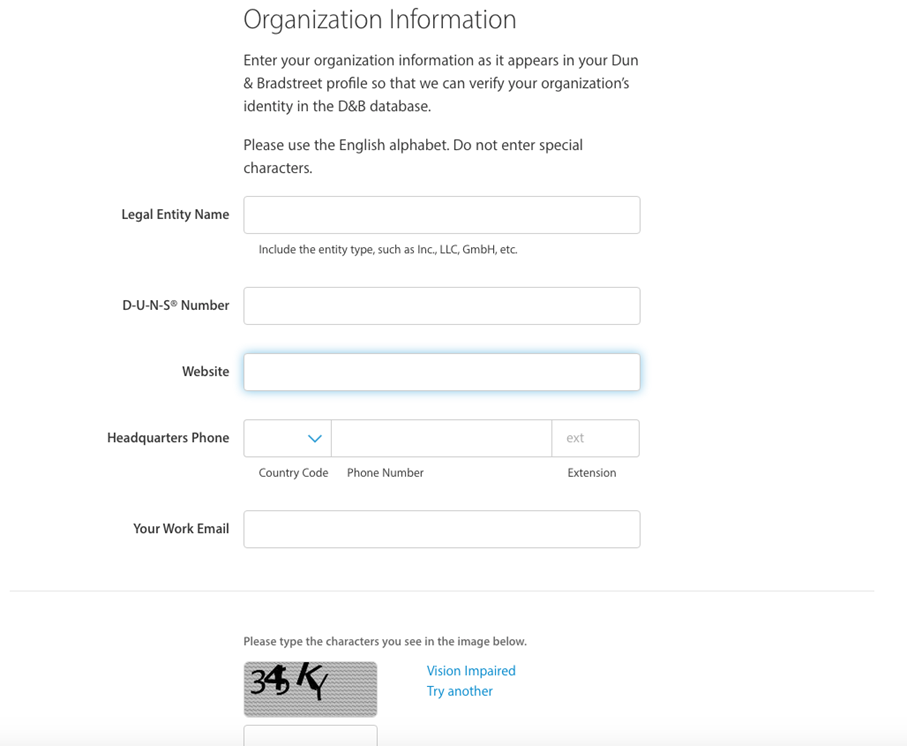Click the 'Country Code' caption under the dropdown
Viewport: 907px width, 746px height.
[293, 473]
